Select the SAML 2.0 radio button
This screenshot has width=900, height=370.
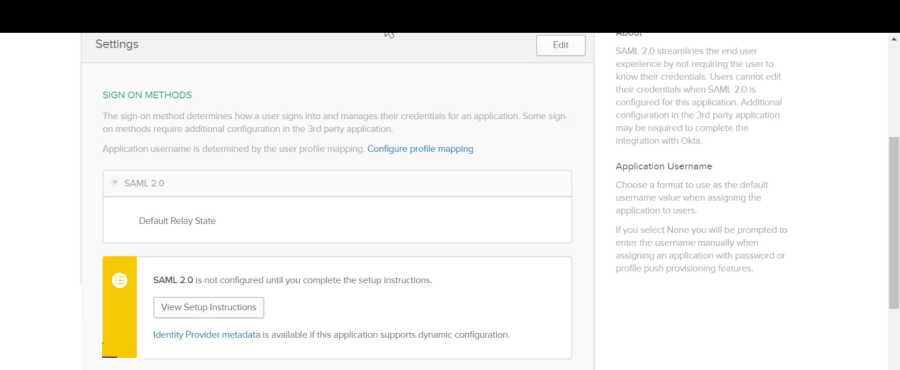[x=115, y=182]
